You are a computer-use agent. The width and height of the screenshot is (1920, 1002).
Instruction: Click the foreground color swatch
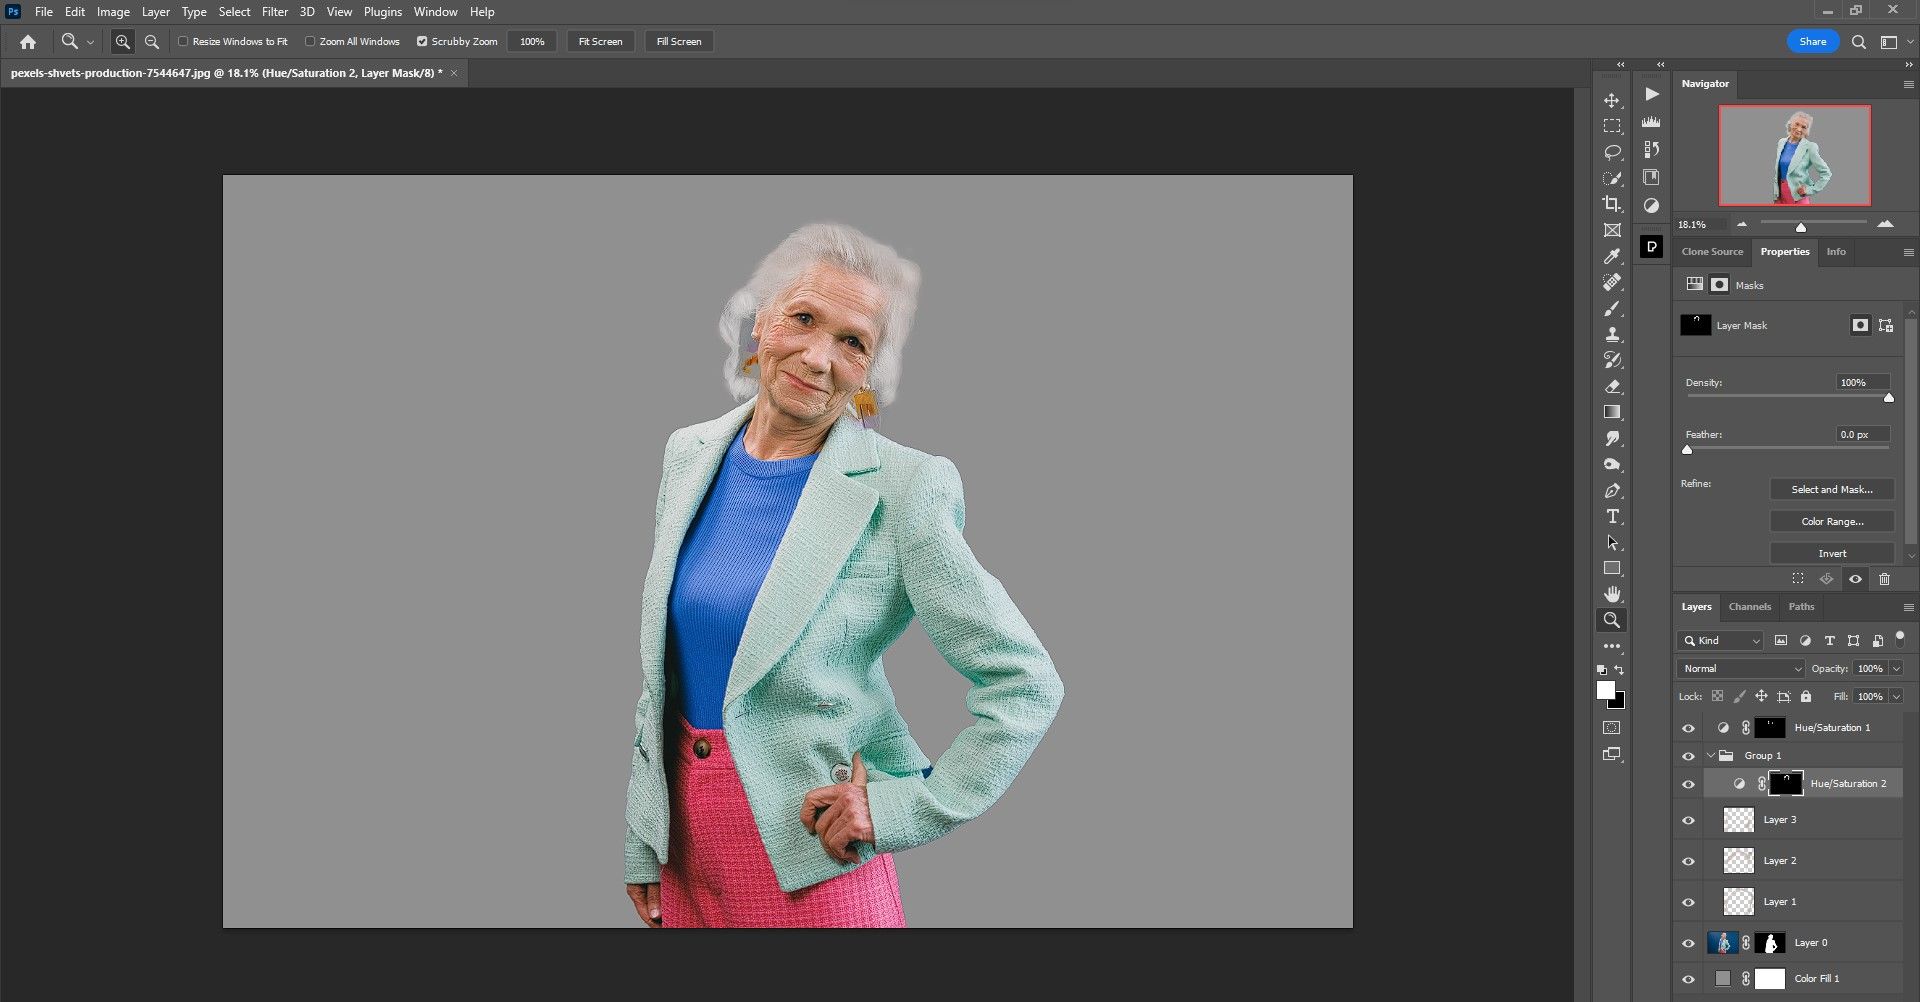[1606, 691]
